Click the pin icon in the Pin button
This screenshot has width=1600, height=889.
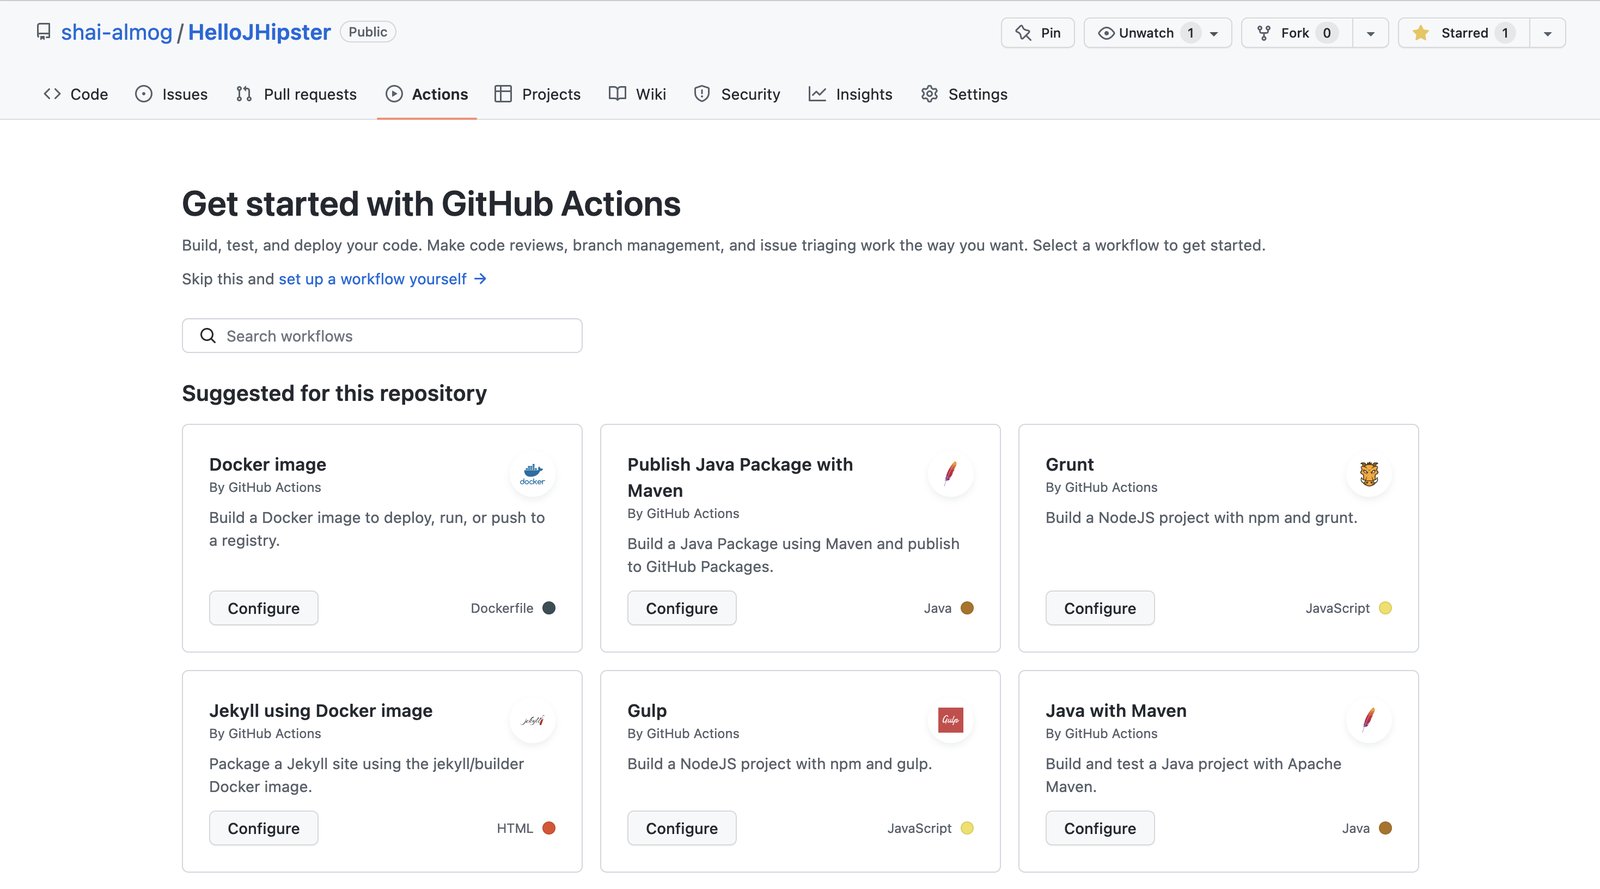(x=1023, y=33)
